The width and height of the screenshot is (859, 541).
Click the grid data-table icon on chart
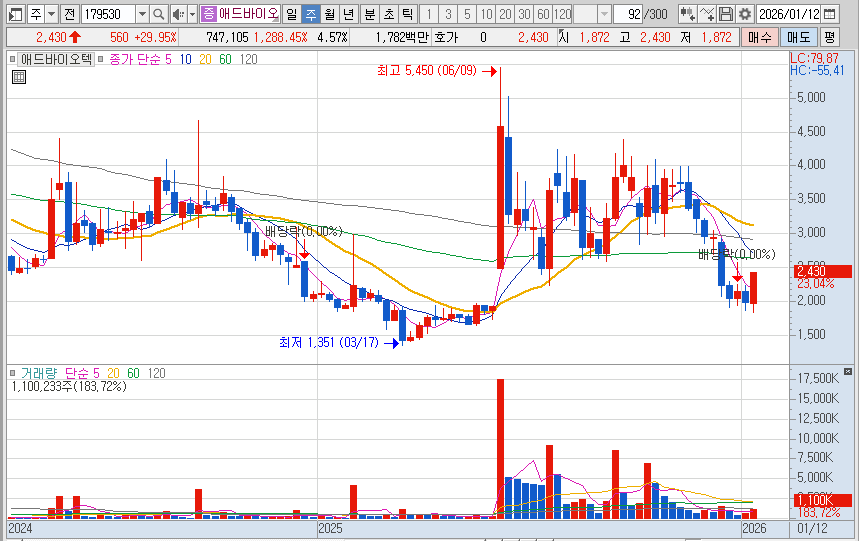click(19, 77)
